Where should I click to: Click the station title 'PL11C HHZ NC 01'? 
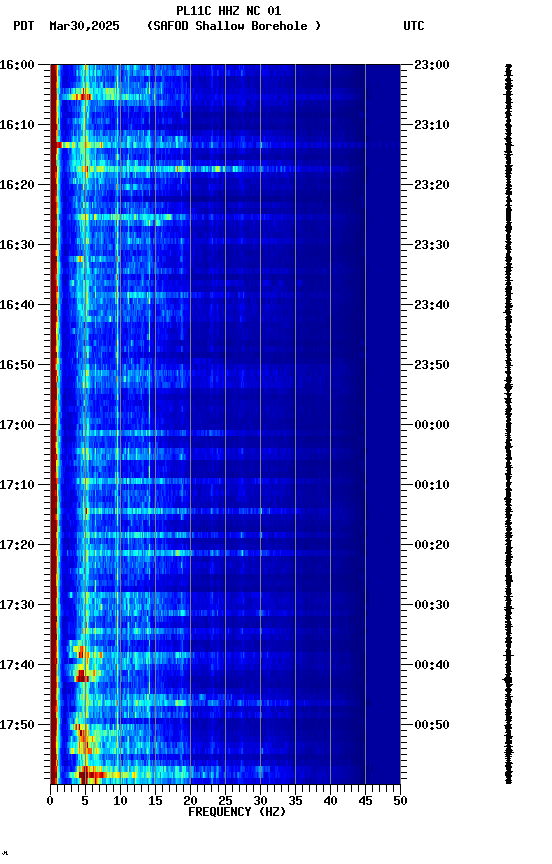coord(229,11)
